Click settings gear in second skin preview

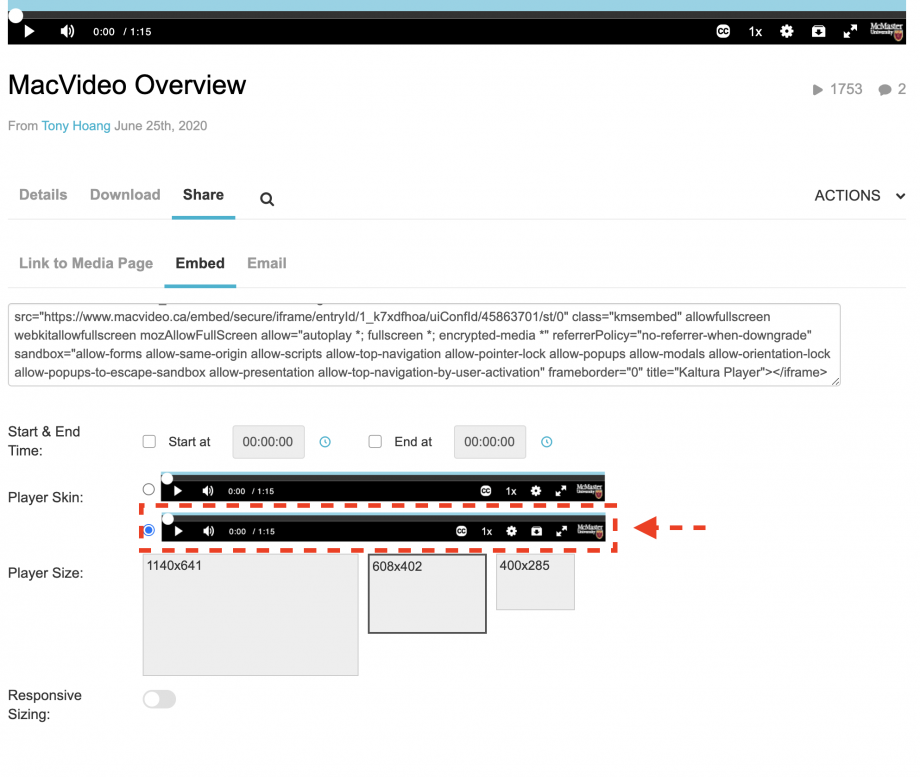(x=512, y=531)
